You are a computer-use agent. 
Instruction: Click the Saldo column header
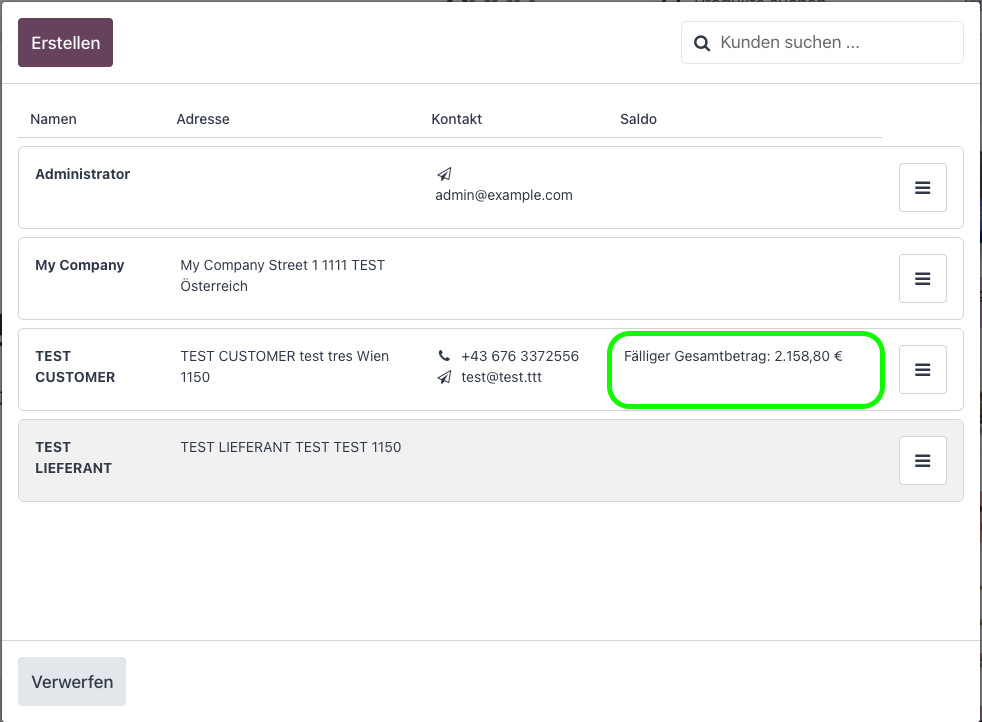638,119
